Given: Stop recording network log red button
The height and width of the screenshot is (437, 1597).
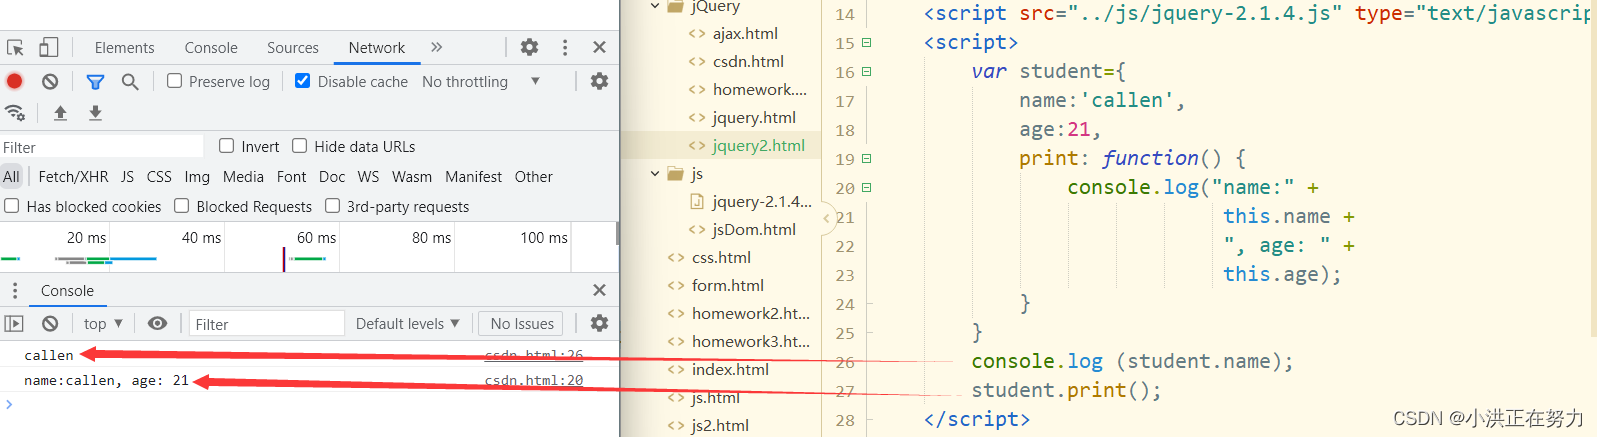Looking at the screenshot, I should (x=15, y=81).
